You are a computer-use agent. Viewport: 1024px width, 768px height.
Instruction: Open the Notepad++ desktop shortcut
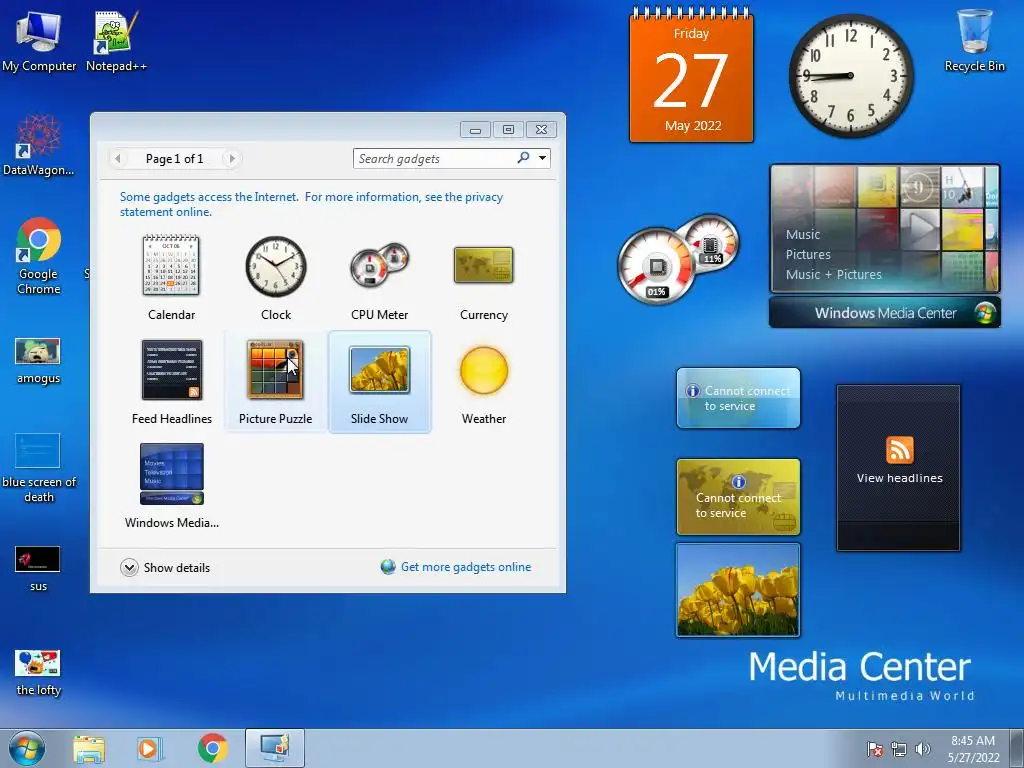point(116,42)
